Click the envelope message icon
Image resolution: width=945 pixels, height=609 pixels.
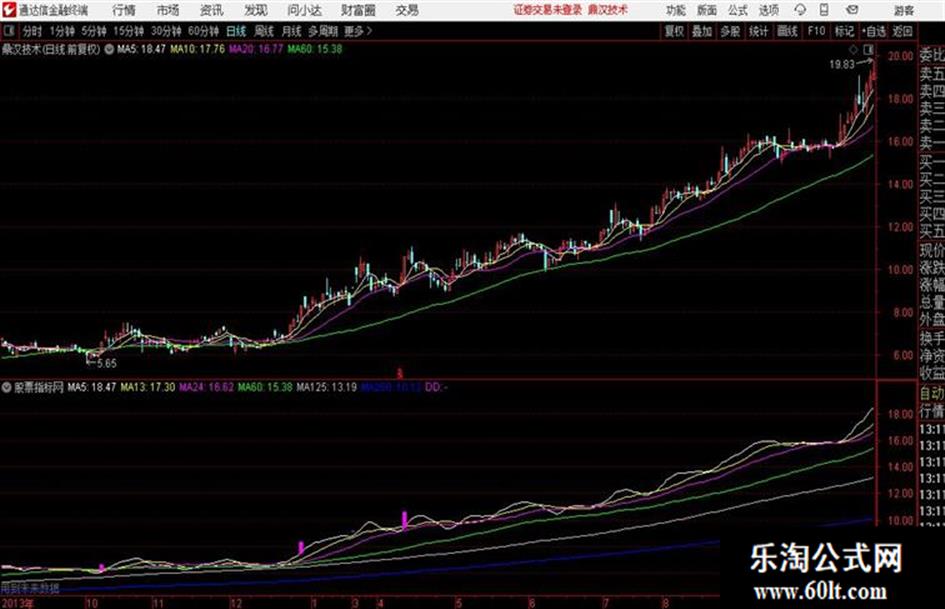(x=852, y=10)
